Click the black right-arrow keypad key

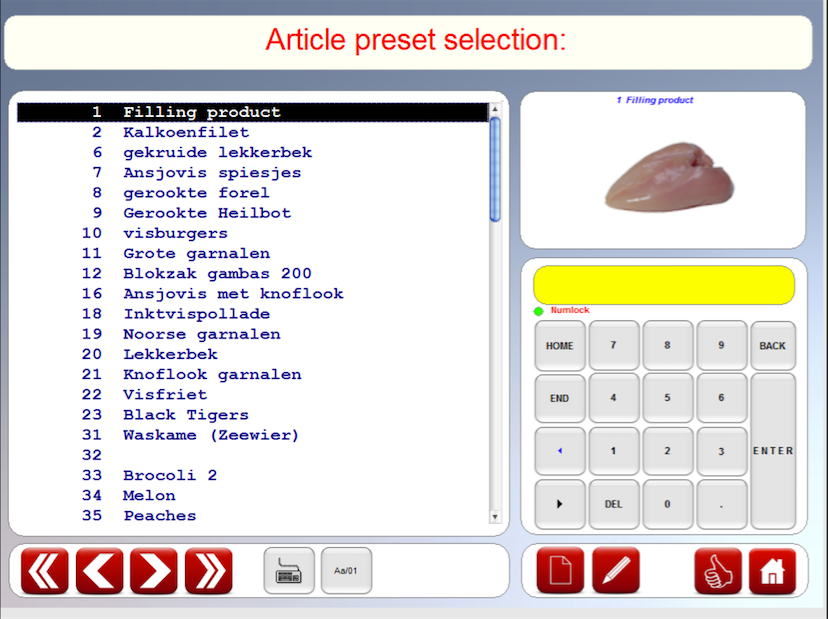560,504
